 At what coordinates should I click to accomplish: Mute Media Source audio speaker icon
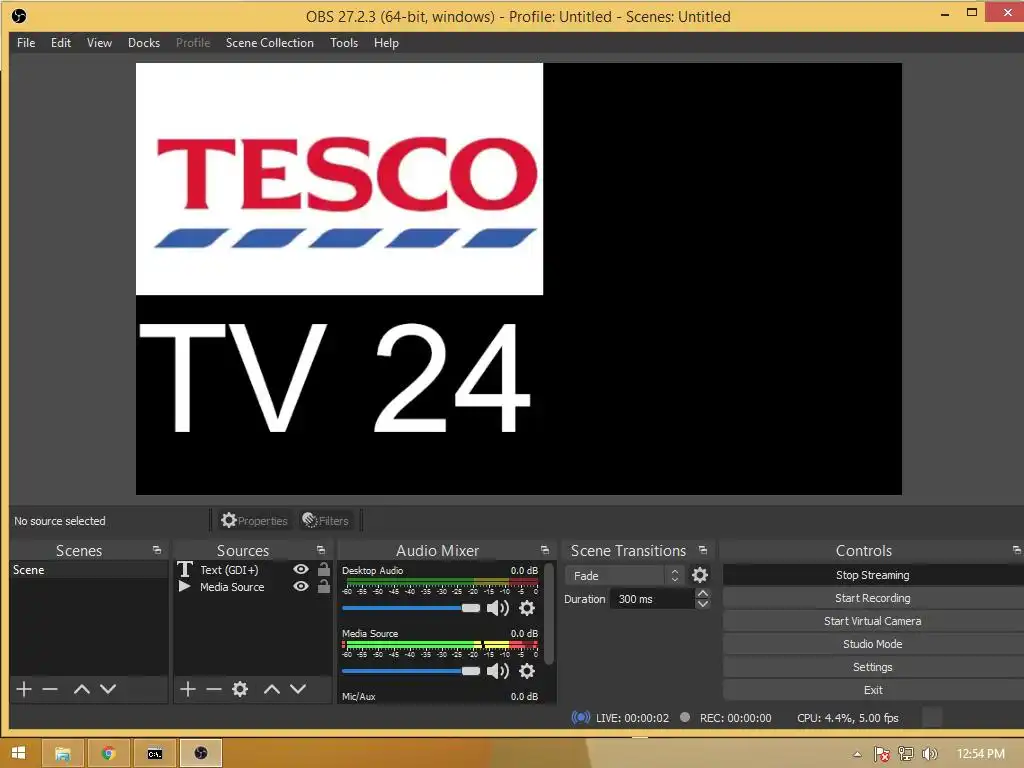coord(498,671)
